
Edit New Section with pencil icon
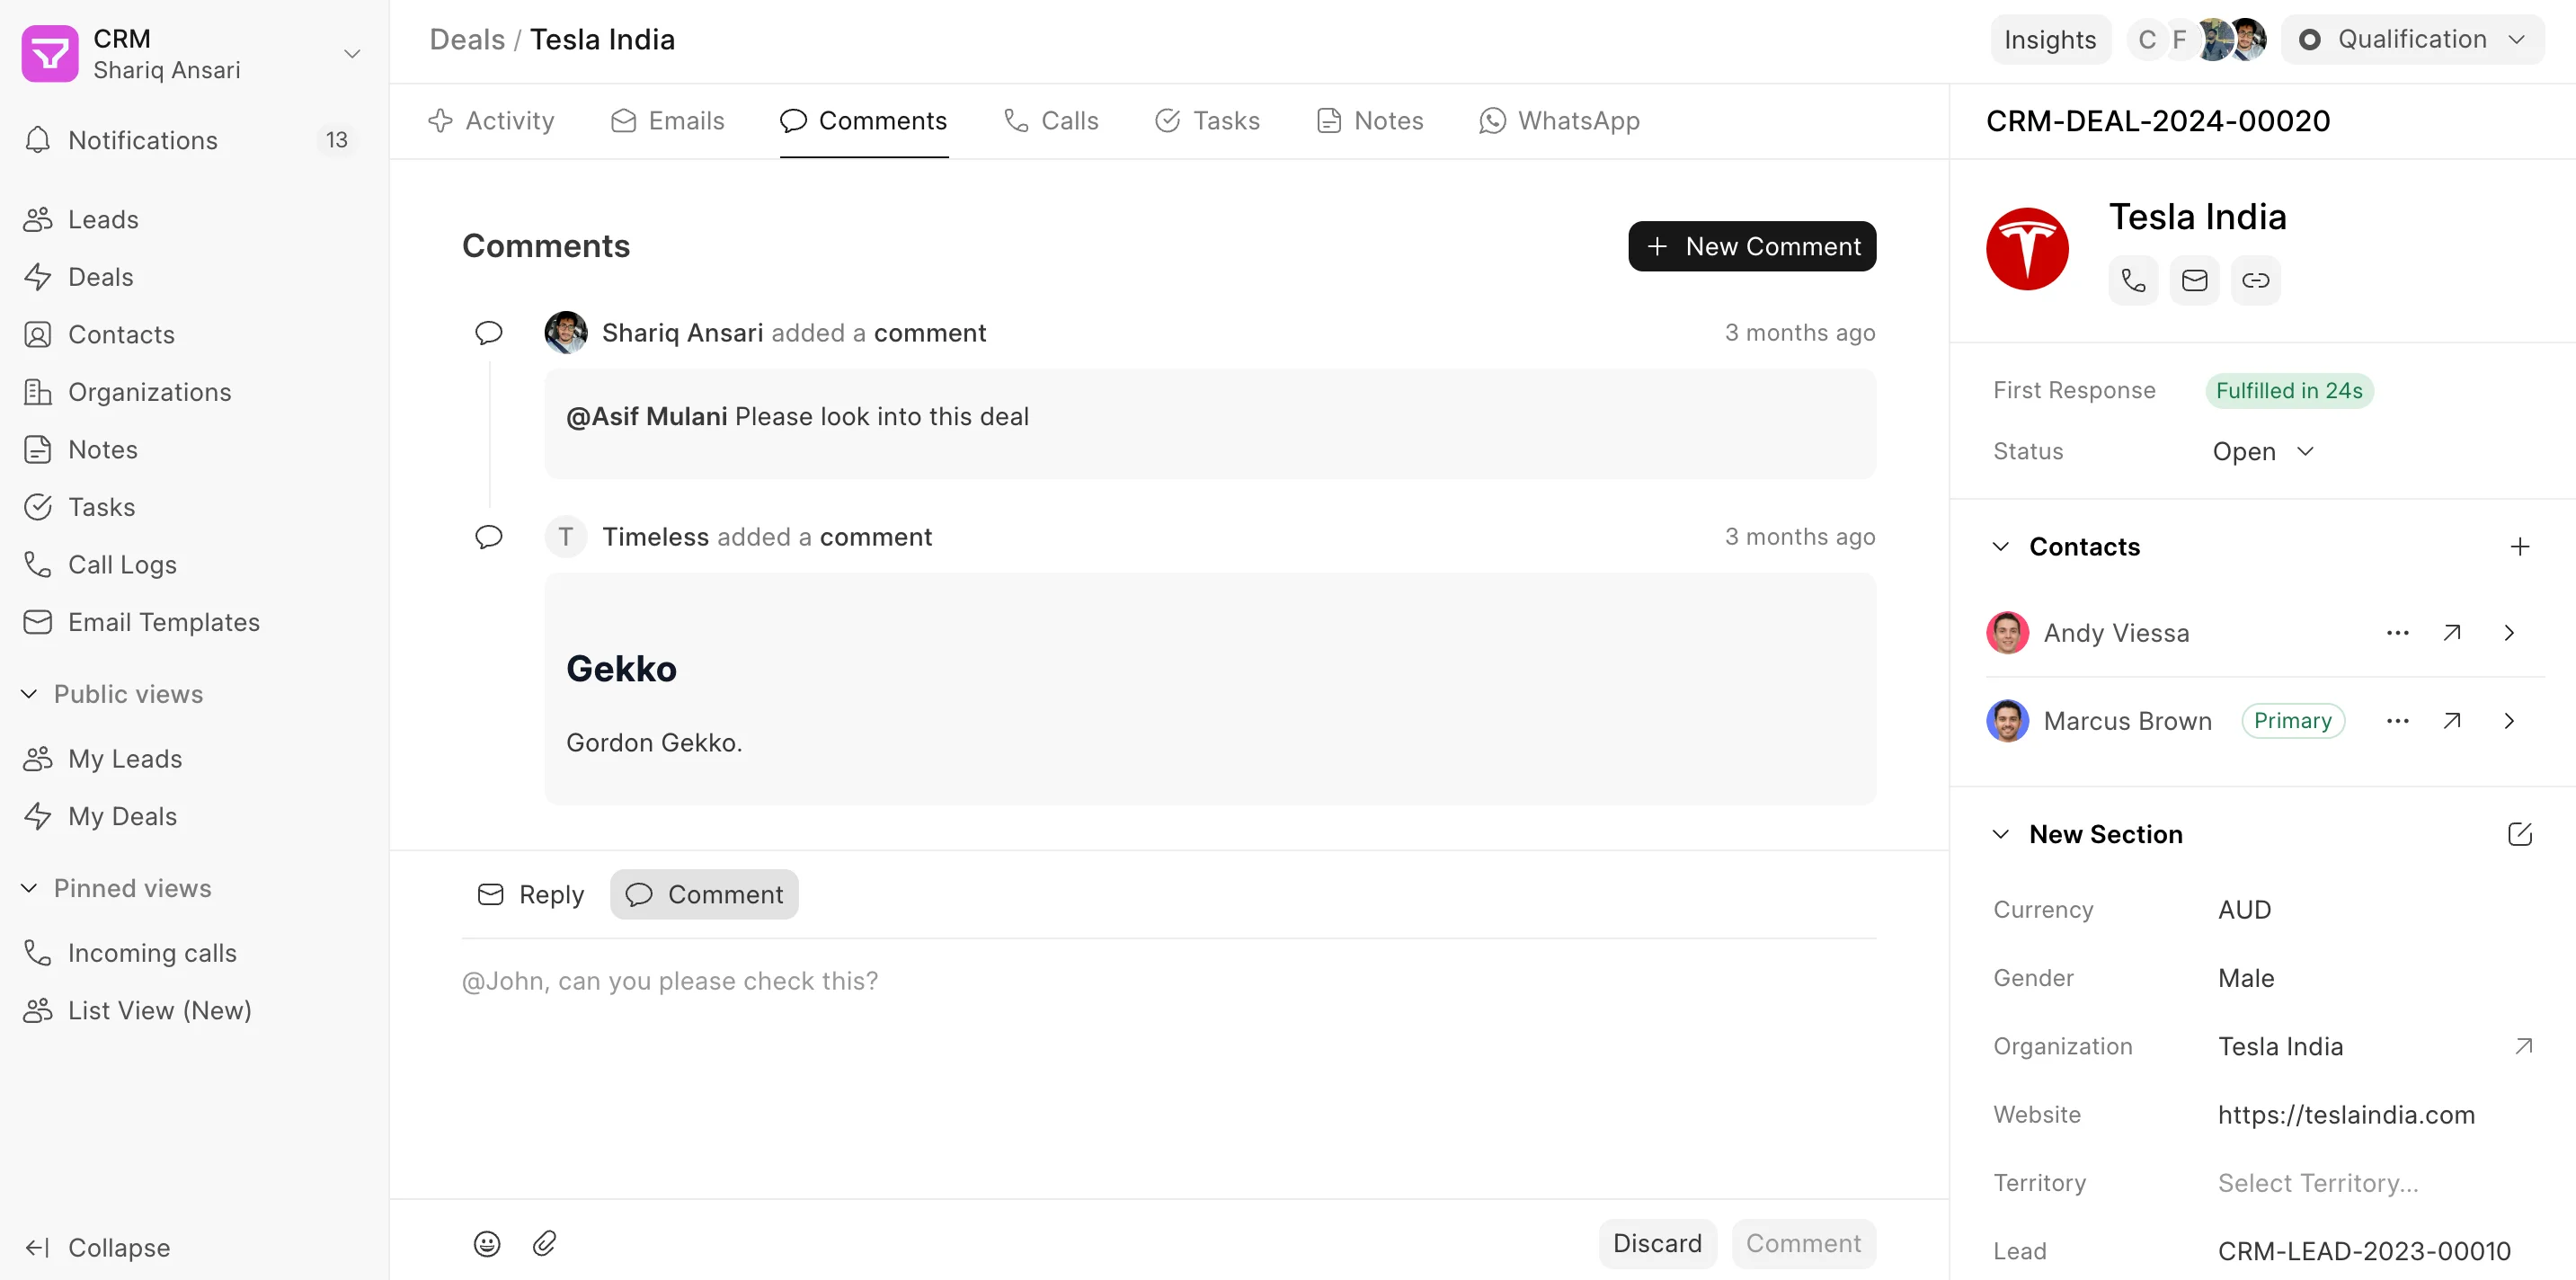(x=2519, y=834)
